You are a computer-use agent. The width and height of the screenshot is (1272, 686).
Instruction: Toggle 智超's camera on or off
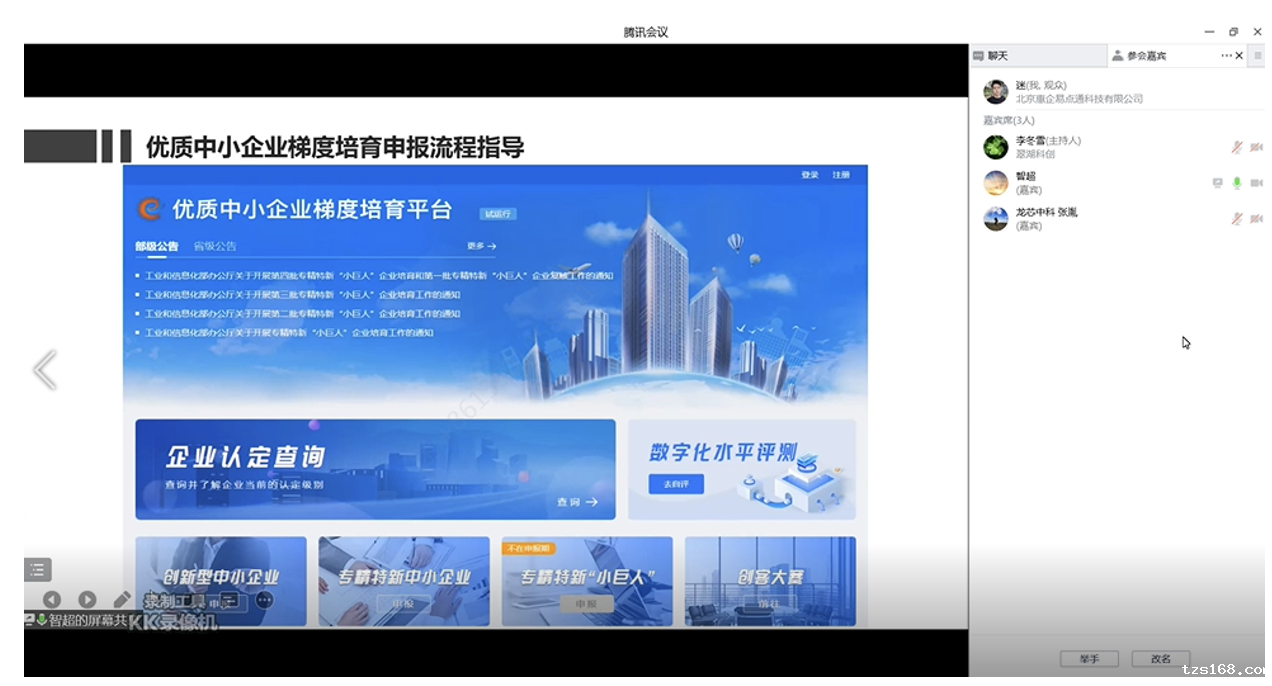pyautogui.click(x=1256, y=183)
